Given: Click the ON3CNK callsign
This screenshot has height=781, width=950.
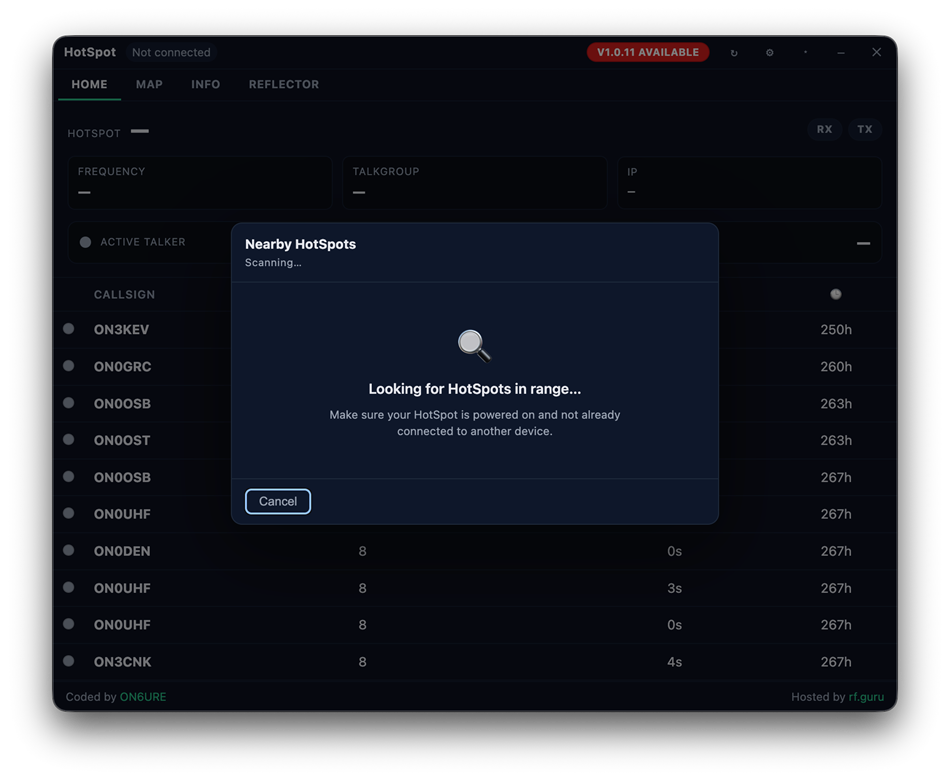Looking at the screenshot, I should tap(122, 662).
